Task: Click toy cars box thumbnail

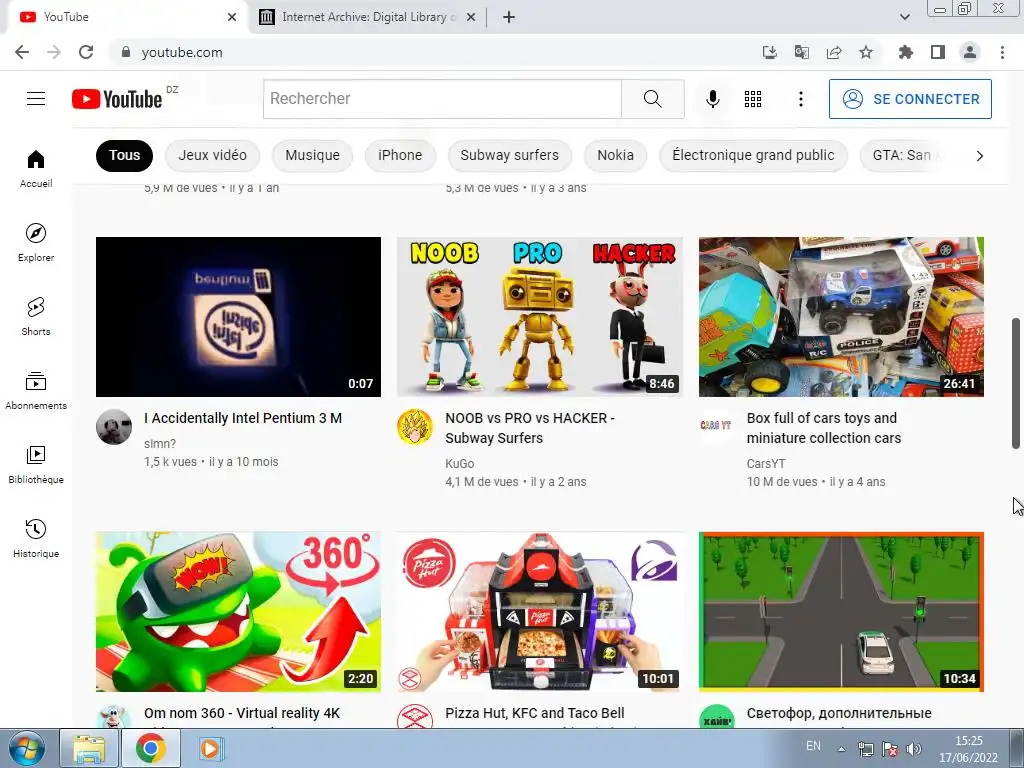Action: tap(841, 317)
